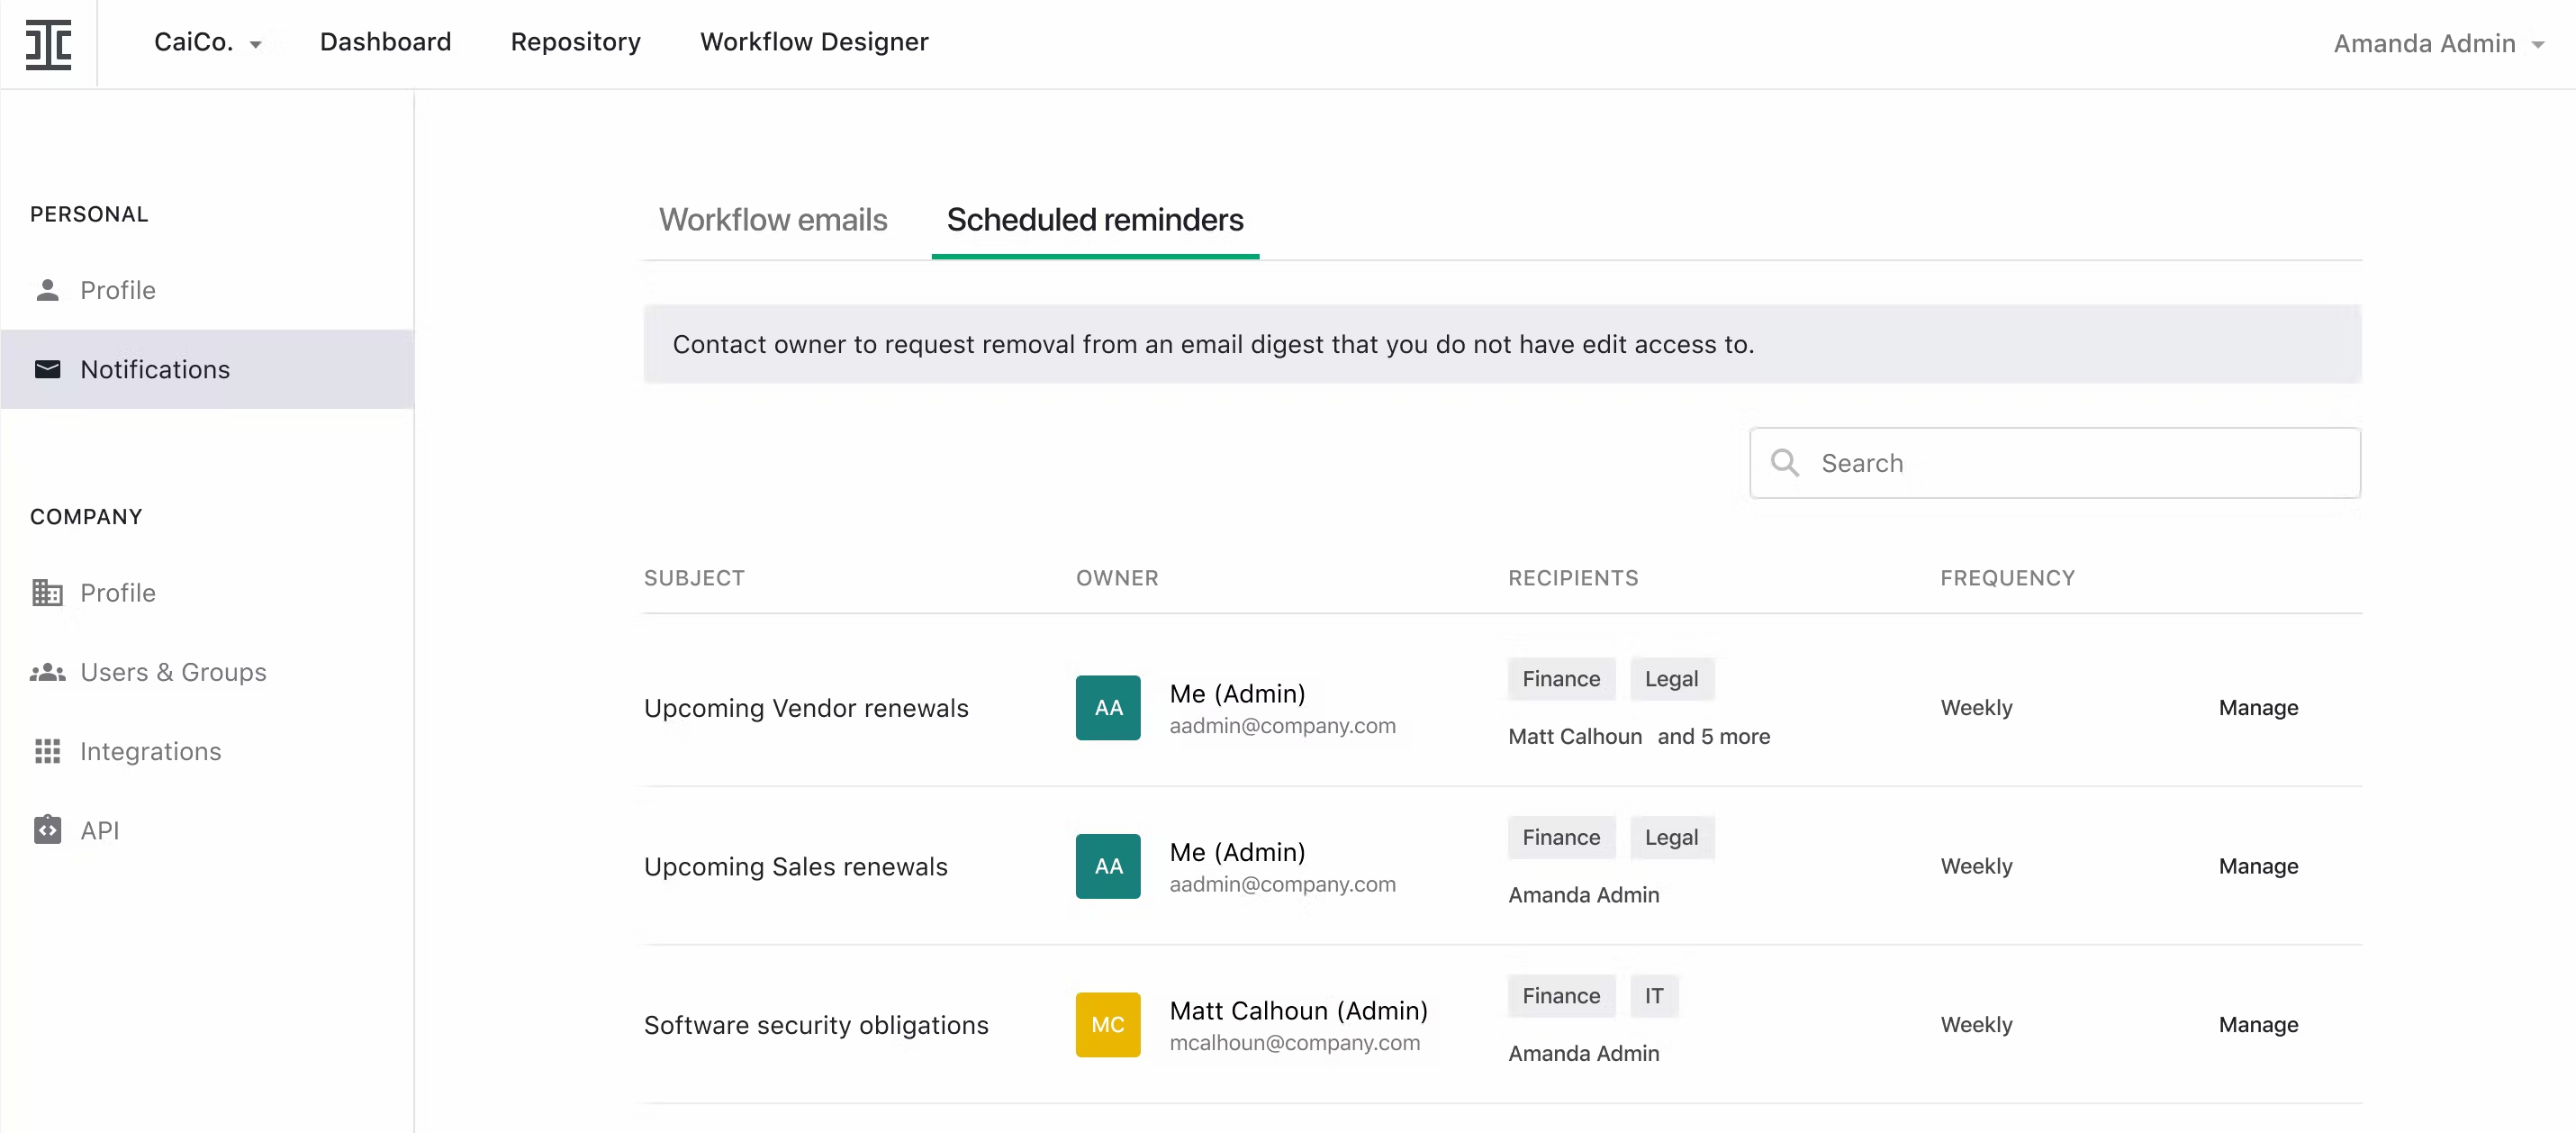Click the Finance tag on Vendor renewals
The width and height of the screenshot is (2576, 1133).
(1561, 679)
